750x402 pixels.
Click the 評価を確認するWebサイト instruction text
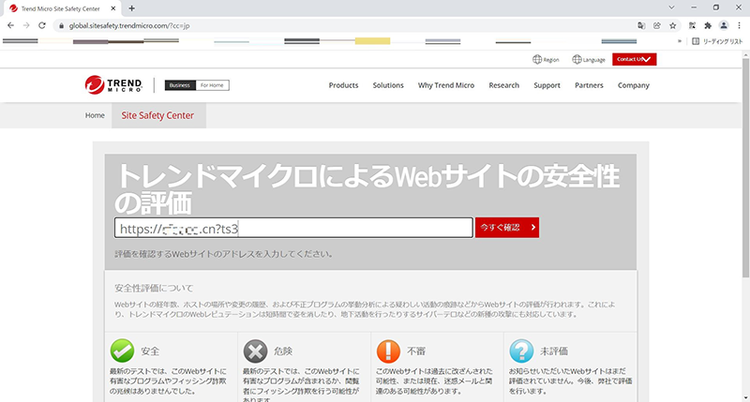coord(224,254)
